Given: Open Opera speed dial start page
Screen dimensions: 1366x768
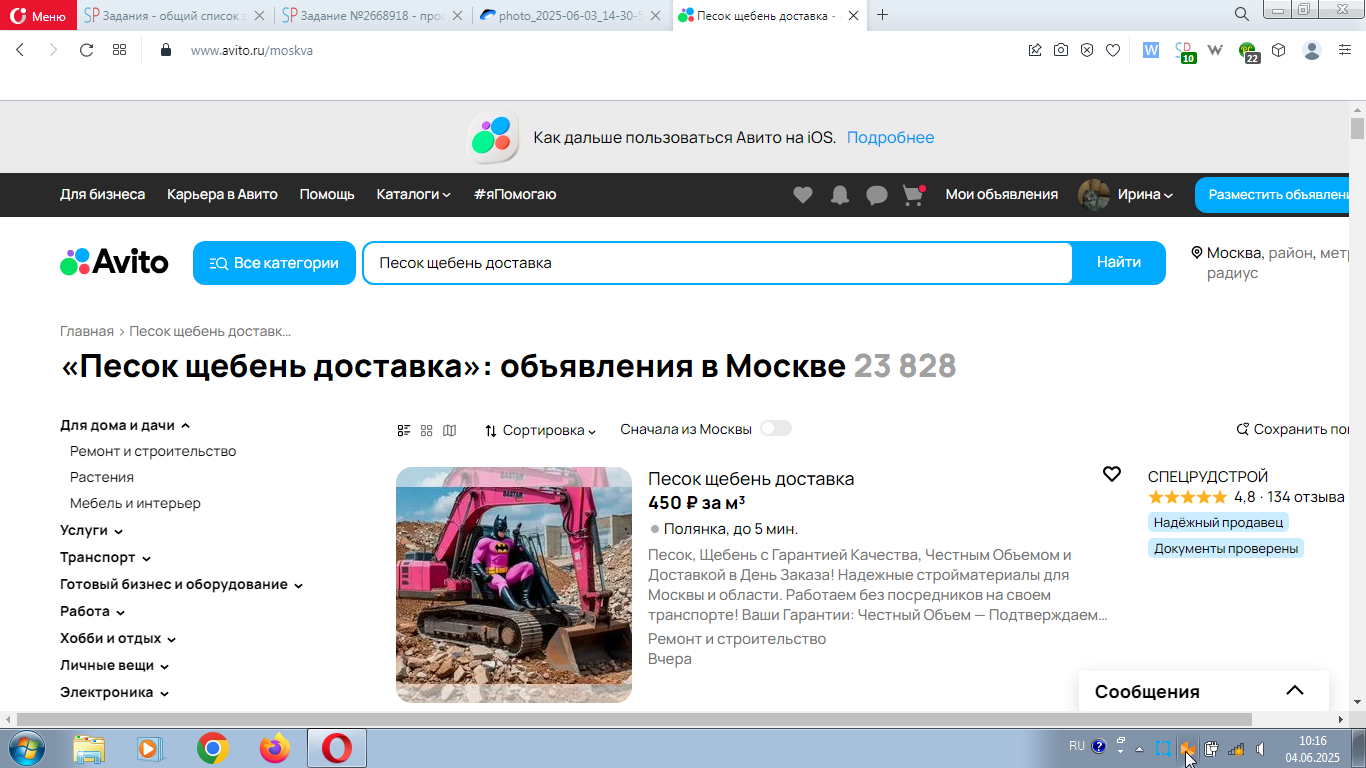Looking at the screenshot, I should tap(119, 50).
